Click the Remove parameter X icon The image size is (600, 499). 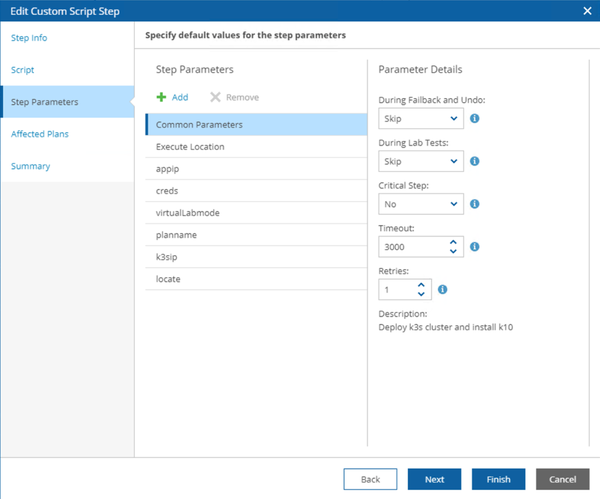click(215, 97)
